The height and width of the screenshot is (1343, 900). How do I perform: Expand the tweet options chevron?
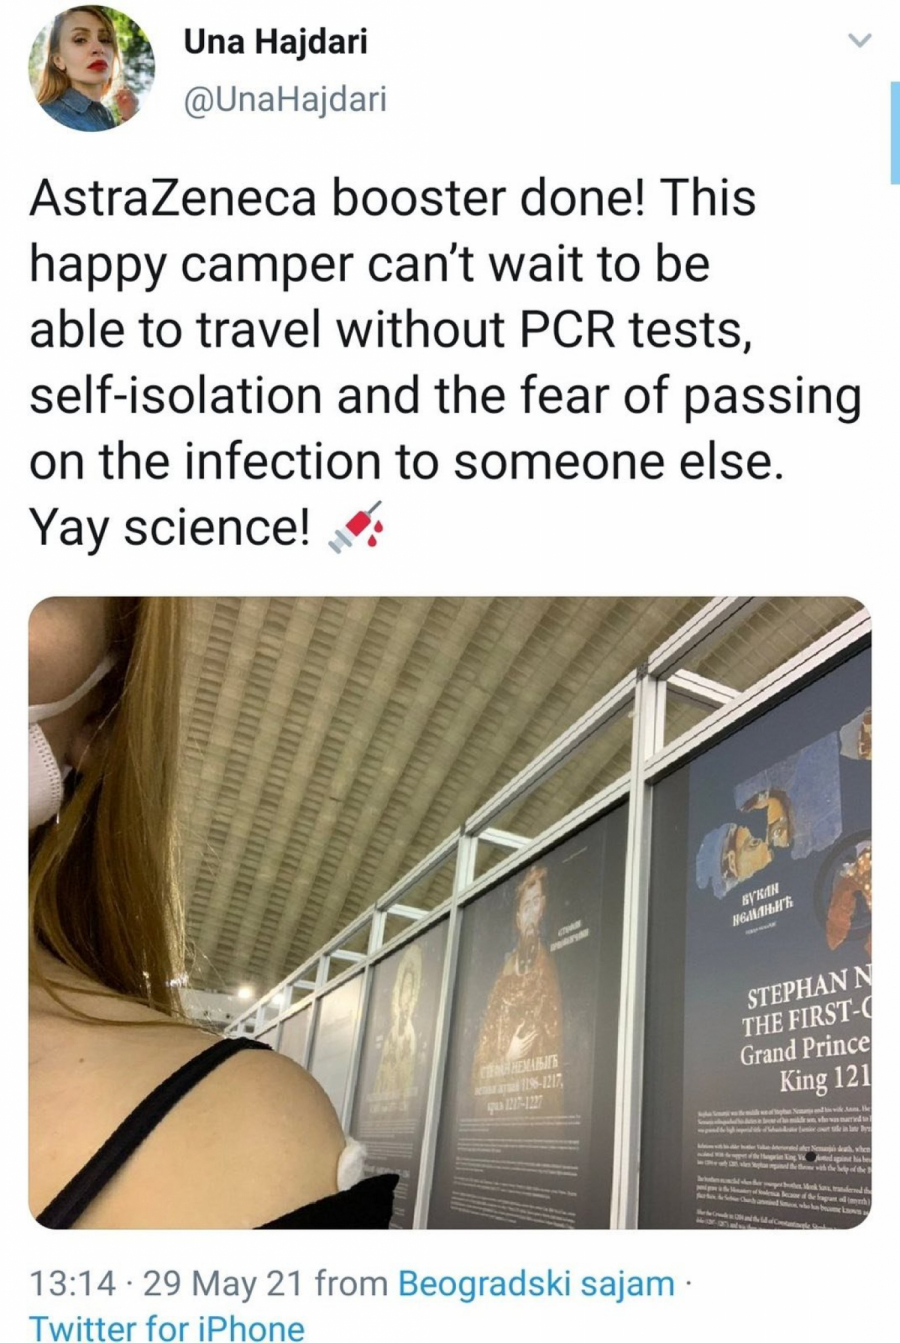pyautogui.click(x=859, y=41)
